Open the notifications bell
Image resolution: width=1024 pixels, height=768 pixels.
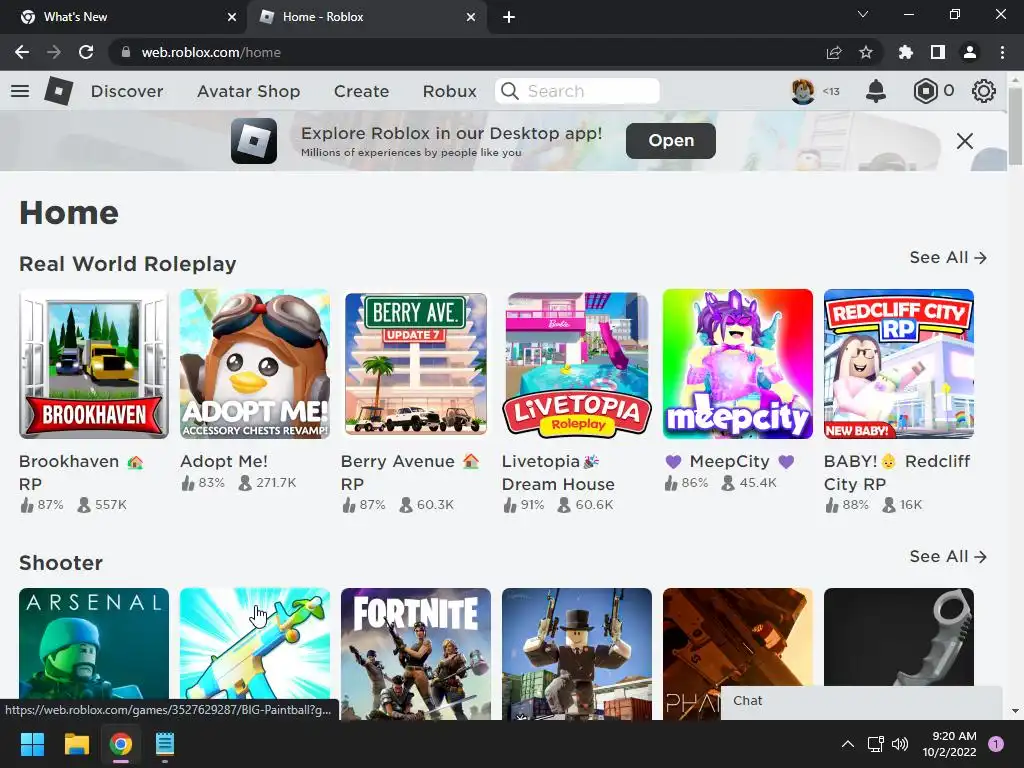click(x=876, y=91)
